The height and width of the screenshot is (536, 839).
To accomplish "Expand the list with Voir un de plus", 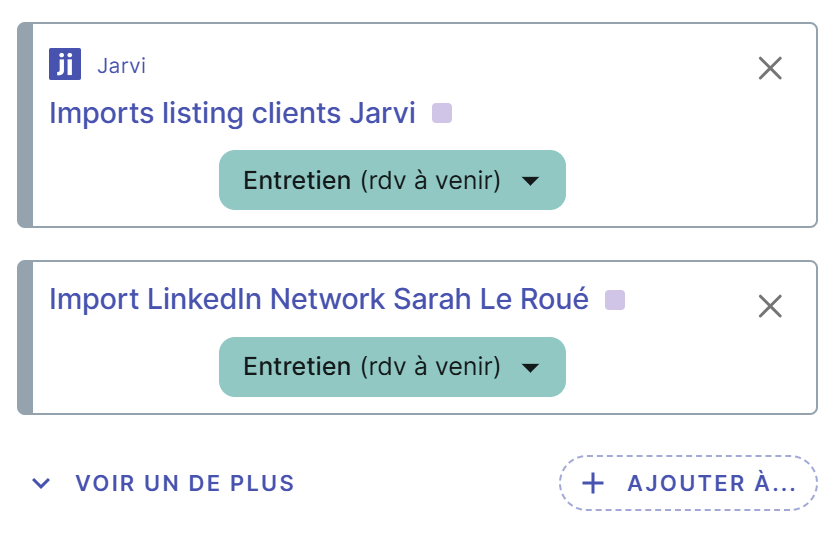I will pos(184,484).
